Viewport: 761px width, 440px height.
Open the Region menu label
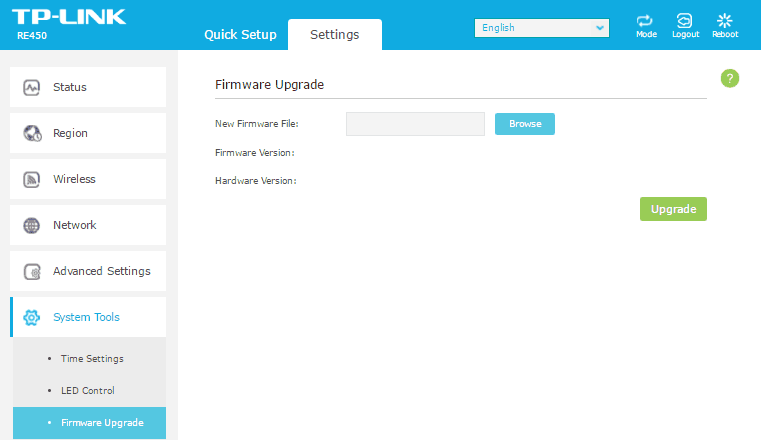click(70, 133)
